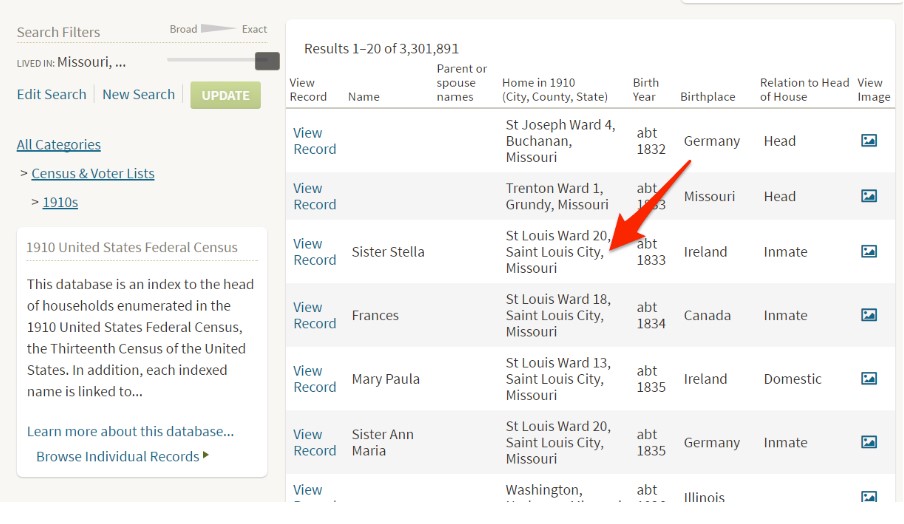This screenshot has height=524, width=904.
Task: Click the Canada birthplace cell
Action: (x=707, y=315)
